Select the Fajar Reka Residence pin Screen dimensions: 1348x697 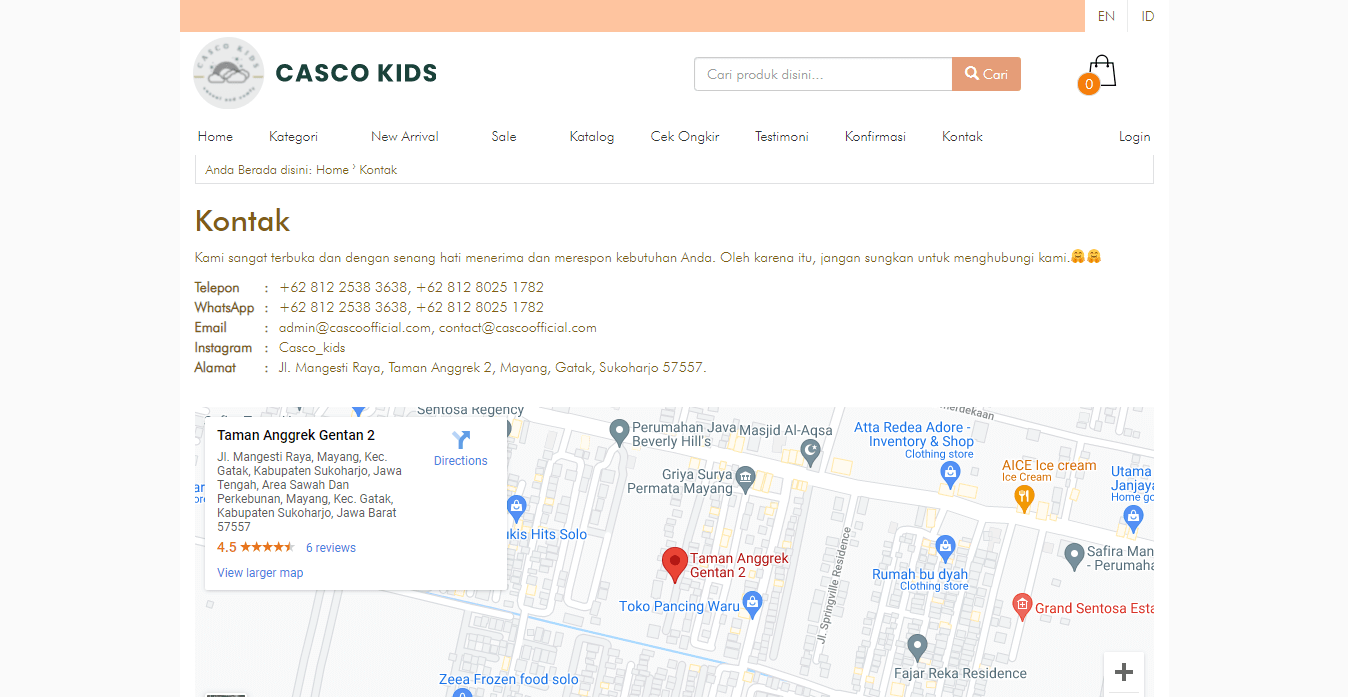click(917, 646)
